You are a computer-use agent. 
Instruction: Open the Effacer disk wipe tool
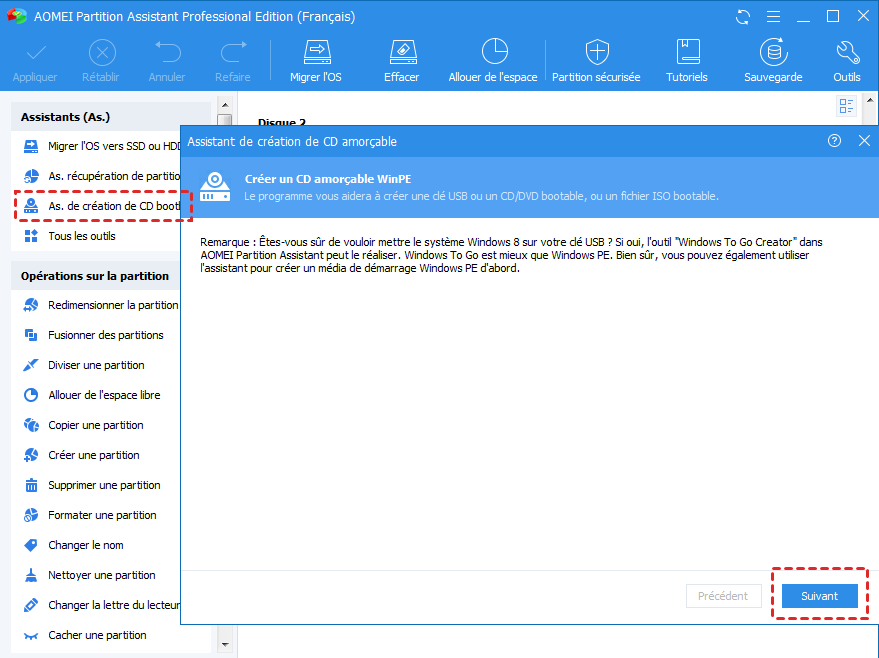click(x=402, y=61)
